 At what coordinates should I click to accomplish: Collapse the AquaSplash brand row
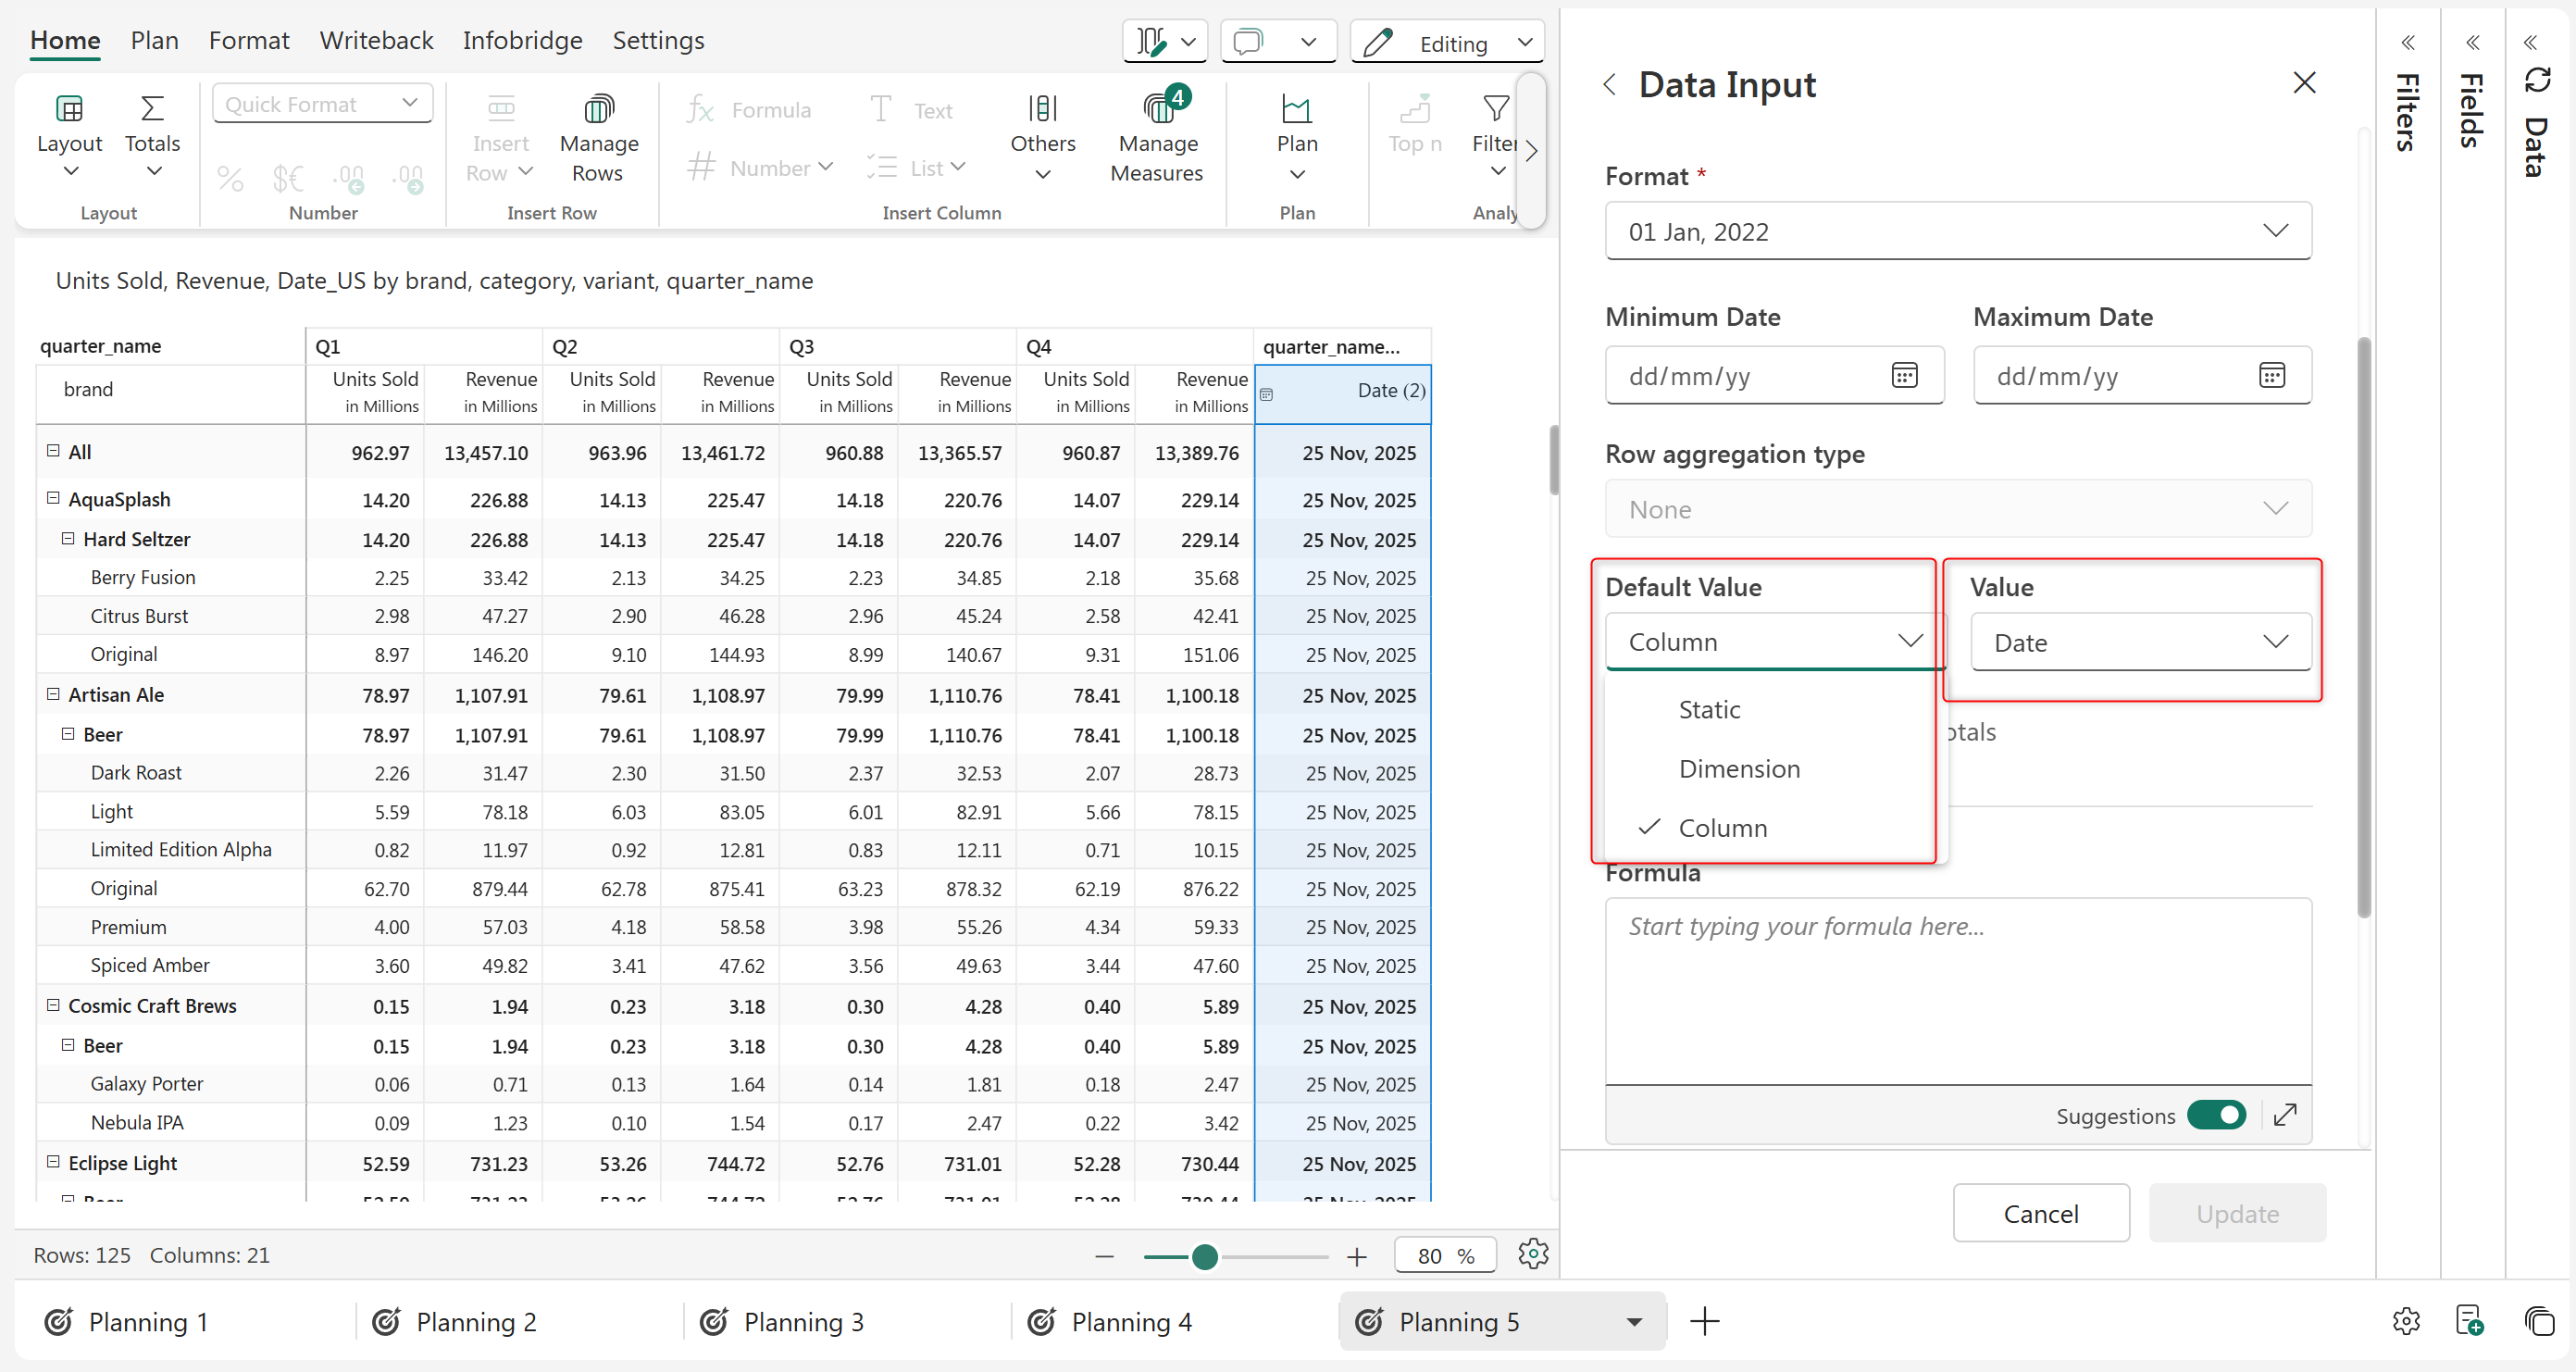[53, 498]
